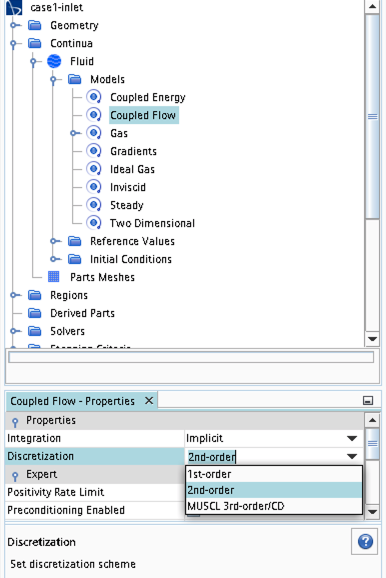Click the Regions folder icon
This screenshot has height=578, width=386.
click(x=35, y=295)
